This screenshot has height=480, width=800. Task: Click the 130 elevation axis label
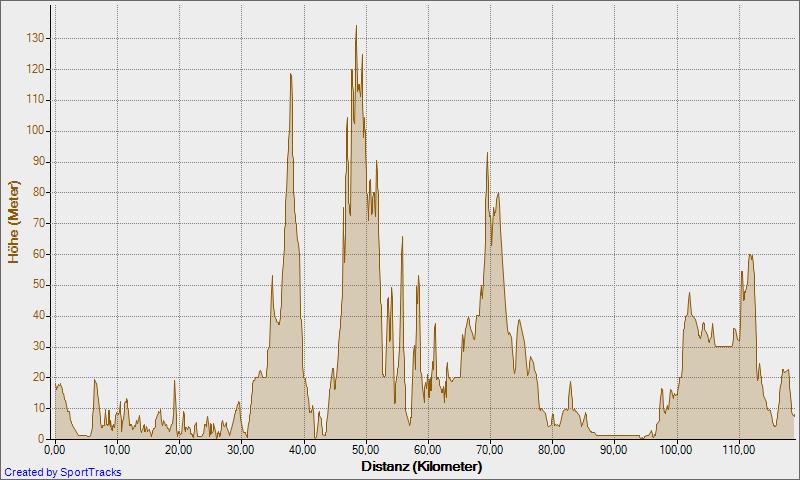pyautogui.click(x=35, y=39)
